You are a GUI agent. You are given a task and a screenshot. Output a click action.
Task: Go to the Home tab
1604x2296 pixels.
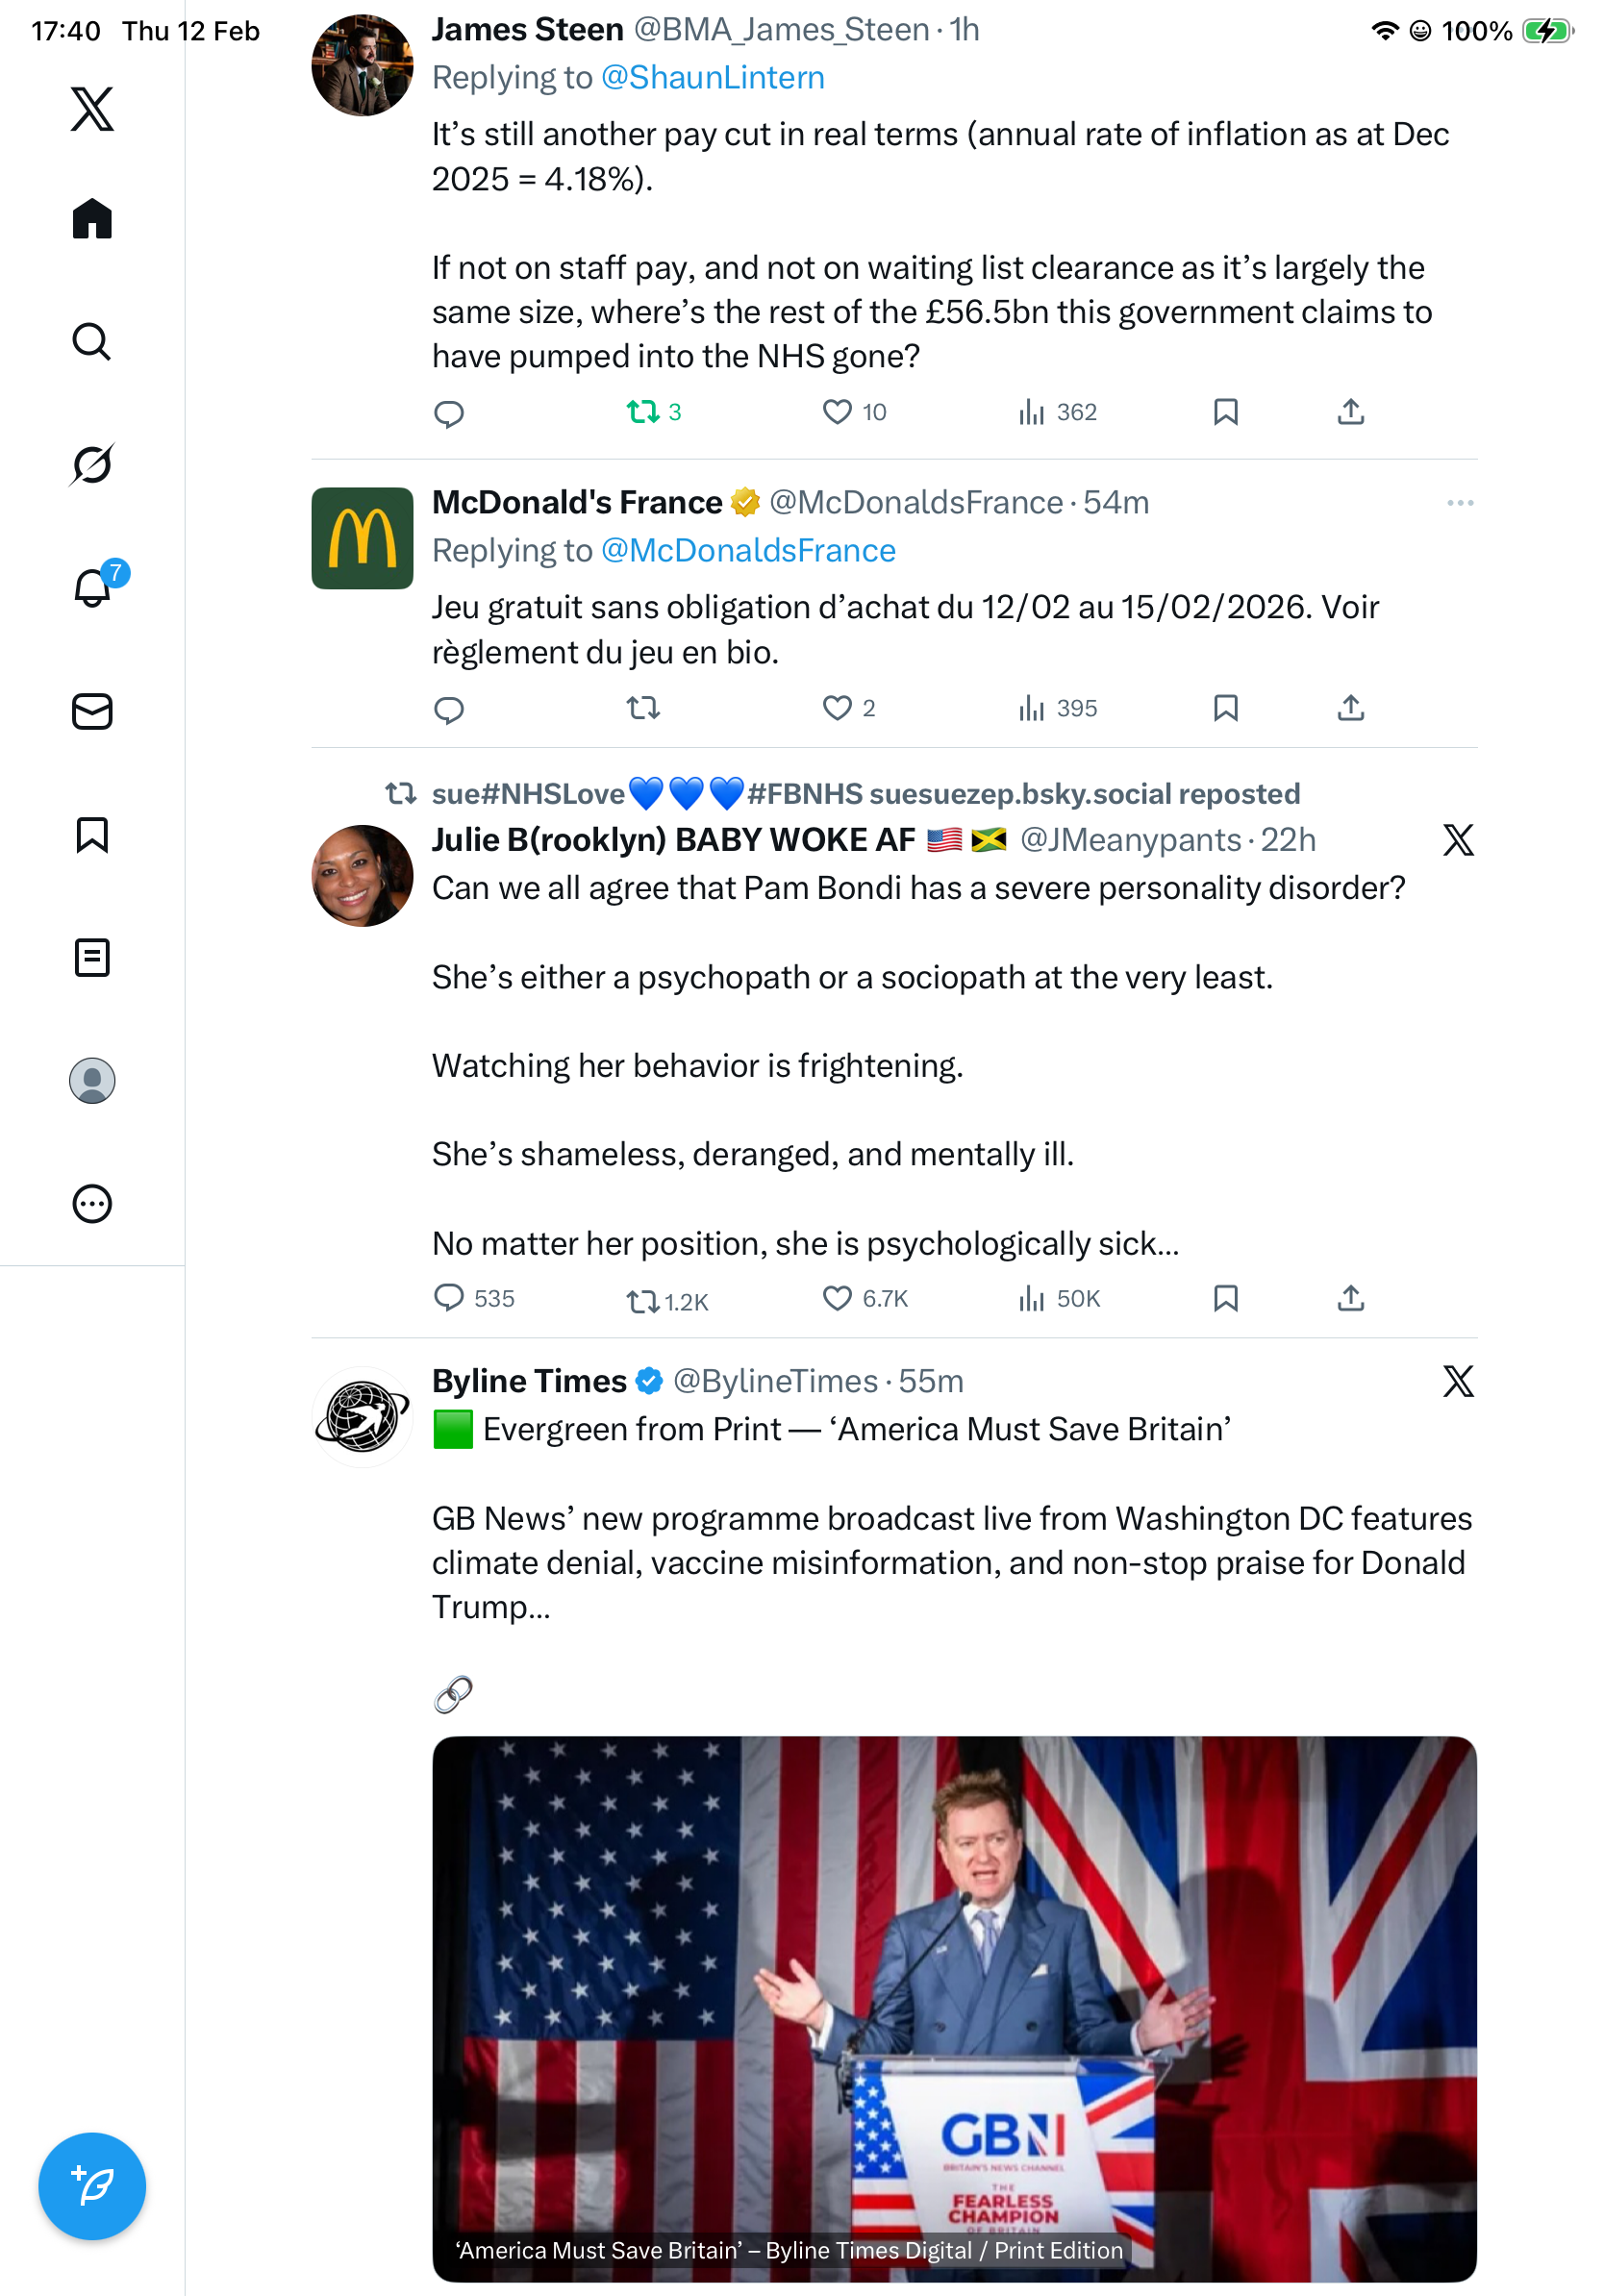pyautogui.click(x=92, y=218)
